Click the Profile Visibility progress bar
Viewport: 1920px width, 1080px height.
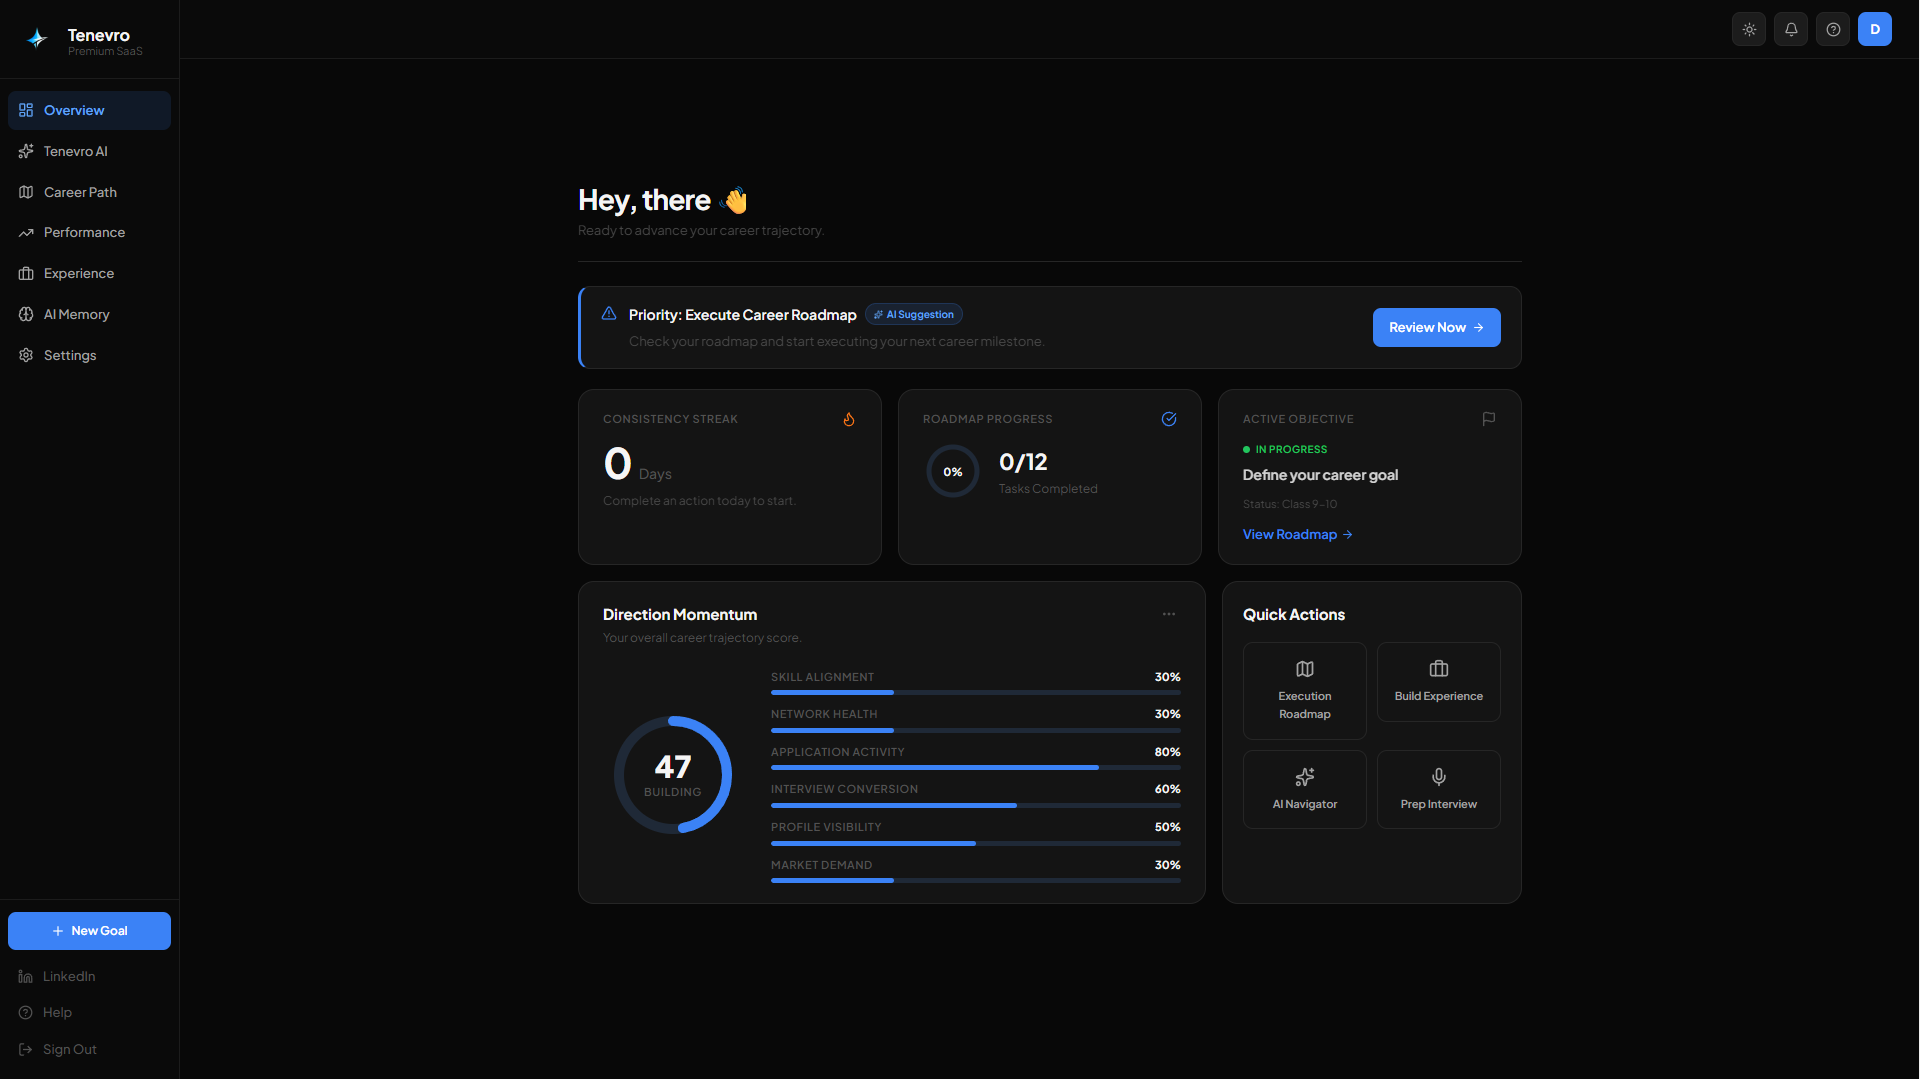point(976,843)
